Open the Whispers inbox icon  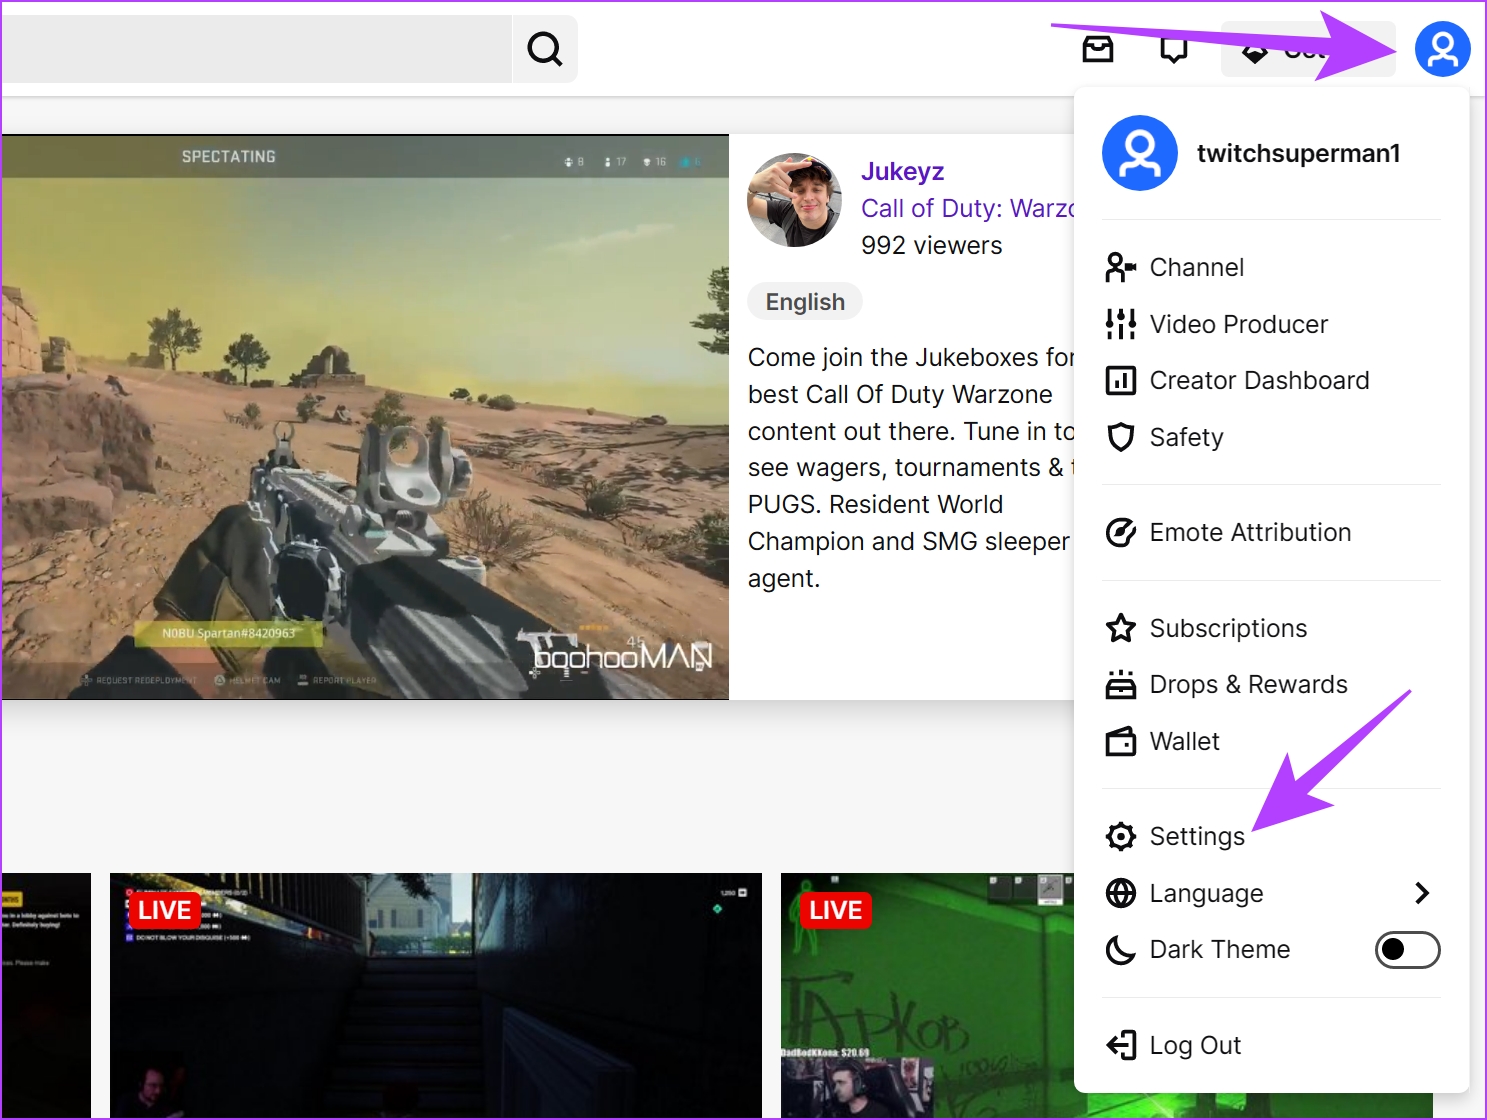coord(1097,48)
